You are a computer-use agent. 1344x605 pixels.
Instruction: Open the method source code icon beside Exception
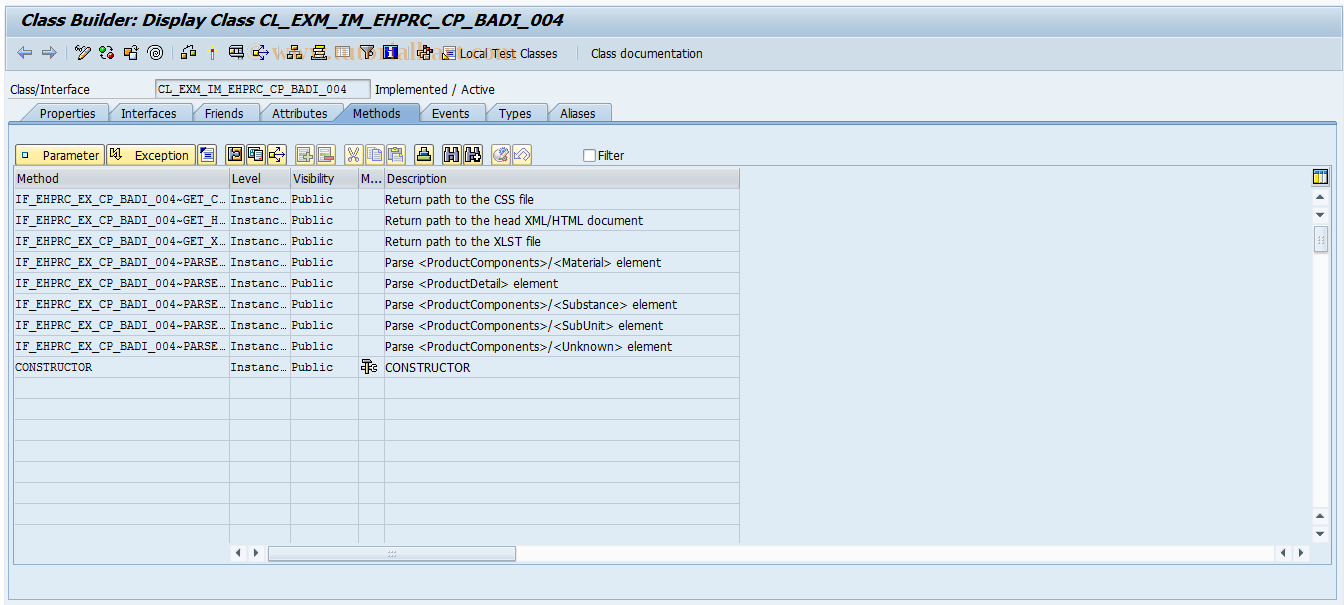point(207,155)
